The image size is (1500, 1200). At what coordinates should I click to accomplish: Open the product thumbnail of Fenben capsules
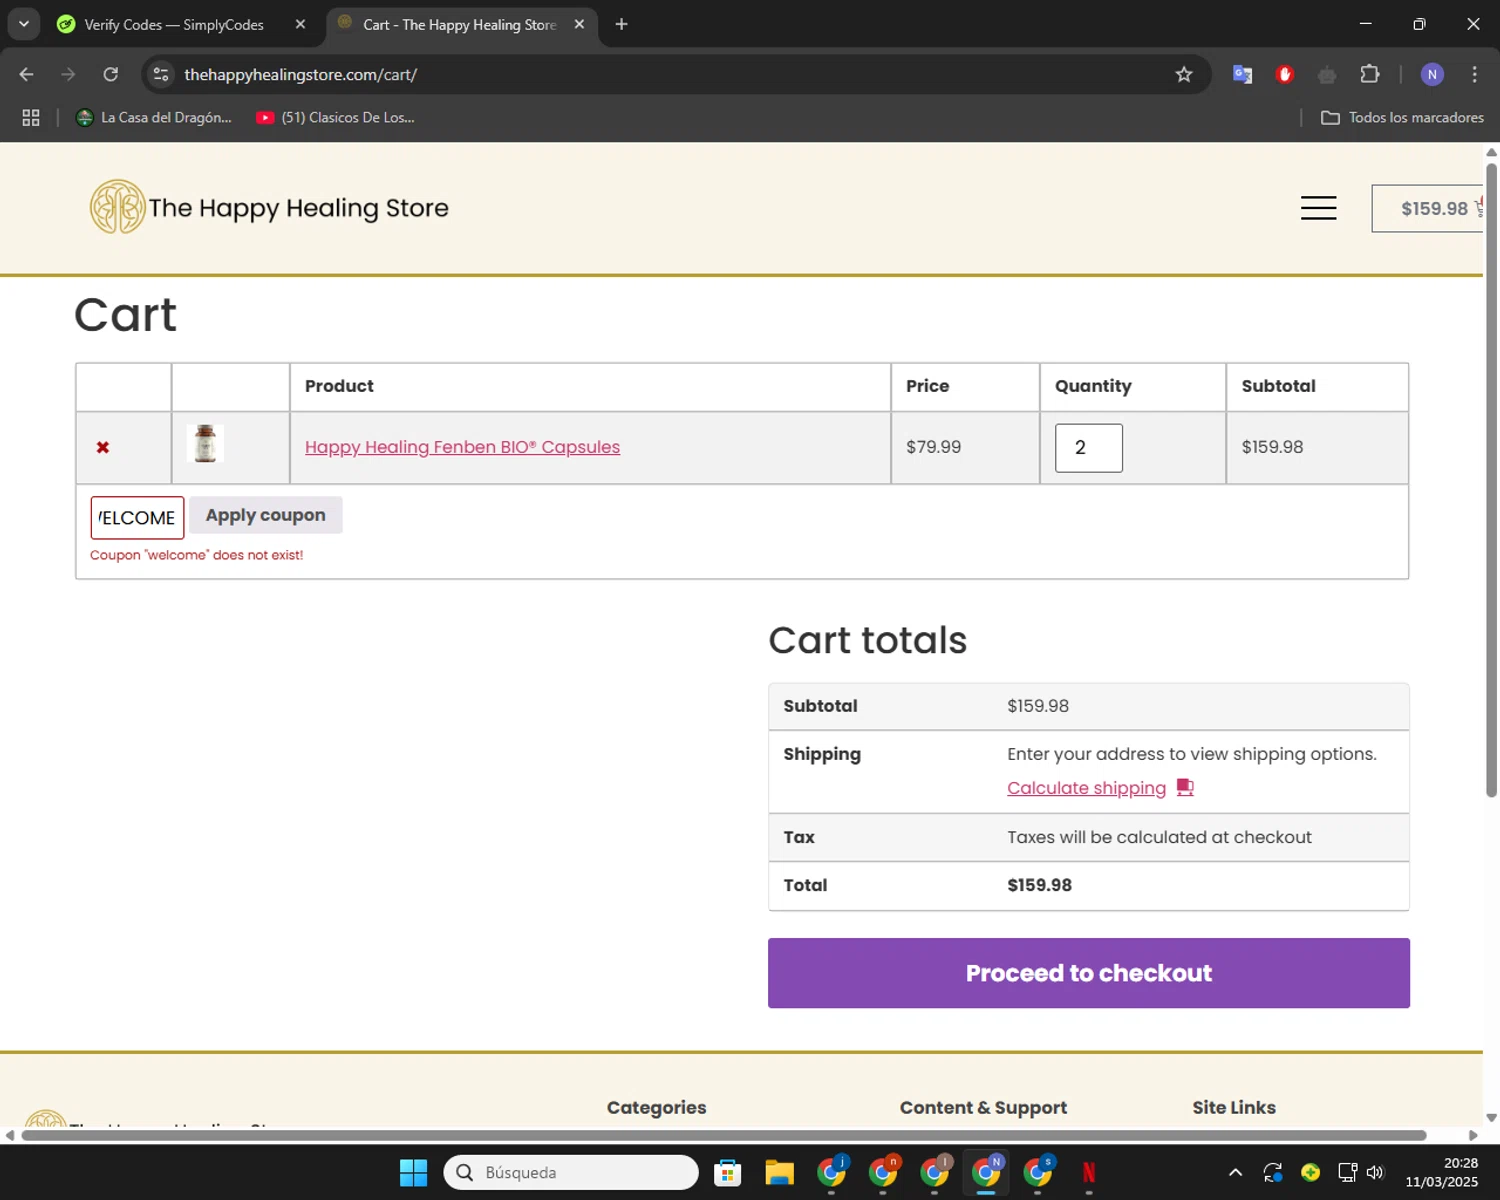205,444
